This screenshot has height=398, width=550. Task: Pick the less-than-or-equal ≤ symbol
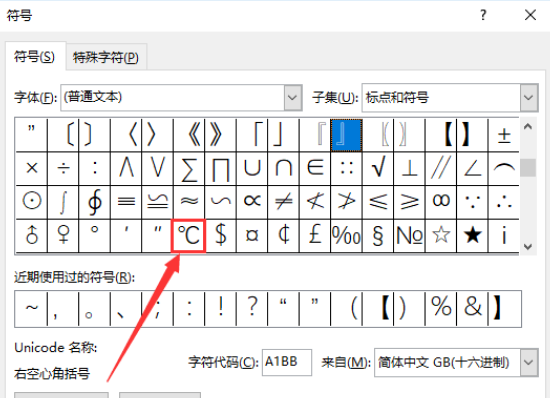coord(378,202)
